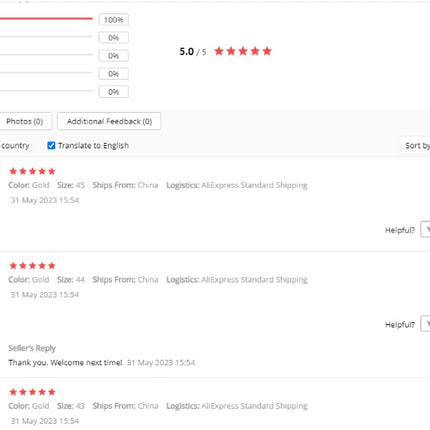
Task: Click the Seller's Reply heading
Action: 32,348
